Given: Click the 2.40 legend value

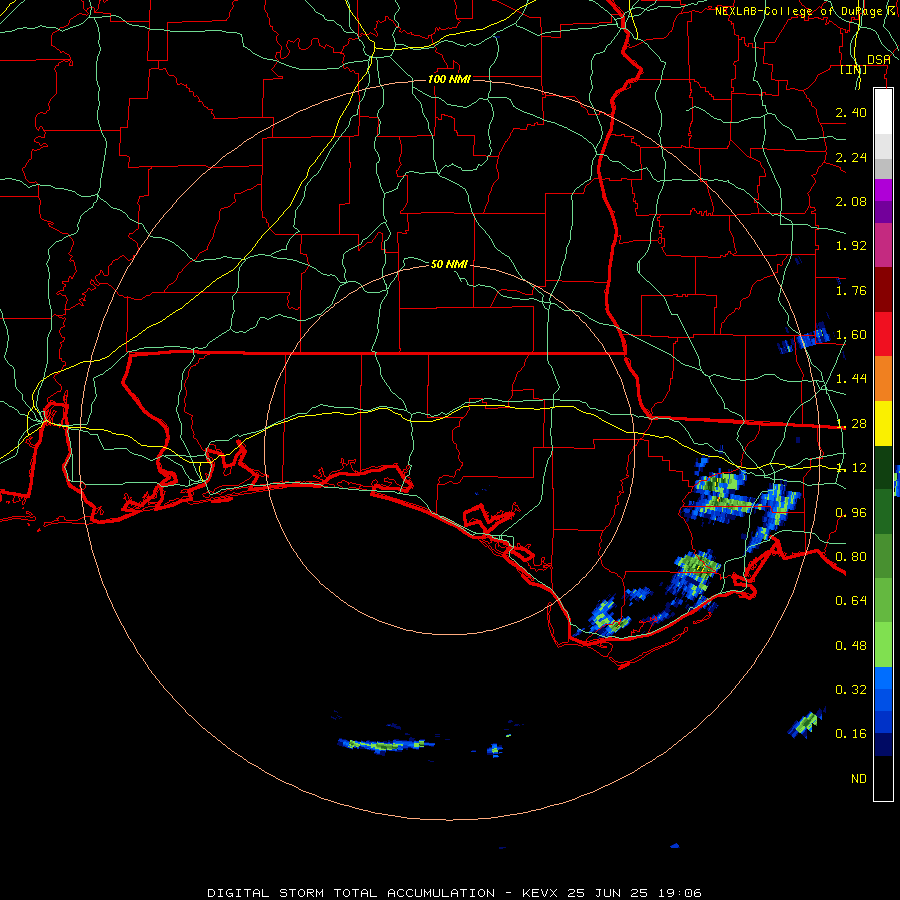Looking at the screenshot, I should point(851,112).
